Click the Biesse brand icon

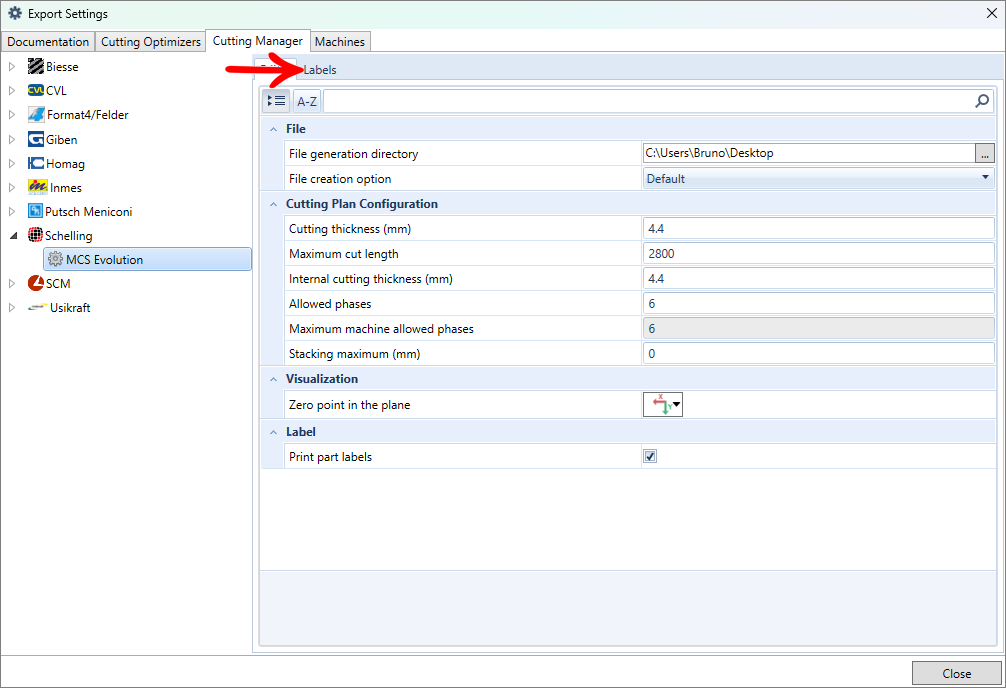36,66
